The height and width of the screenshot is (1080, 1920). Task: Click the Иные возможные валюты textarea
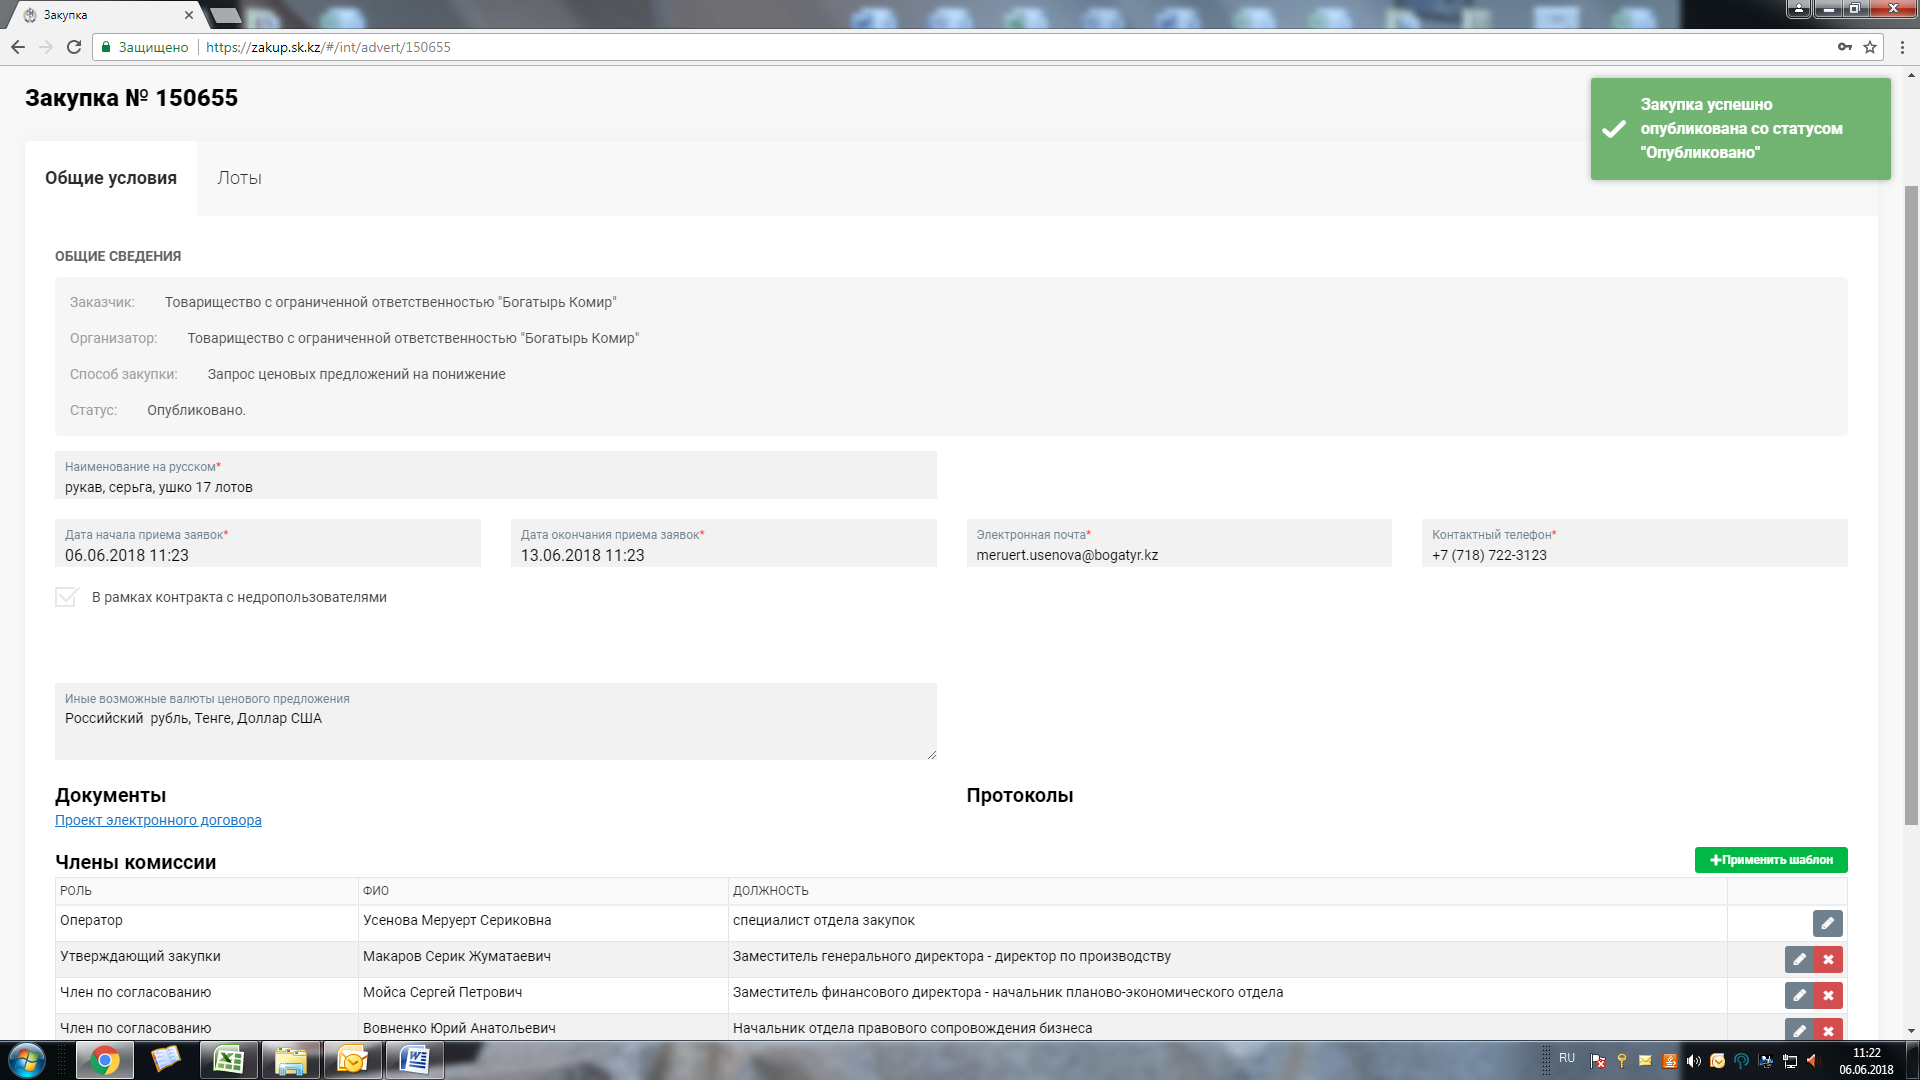tap(495, 721)
